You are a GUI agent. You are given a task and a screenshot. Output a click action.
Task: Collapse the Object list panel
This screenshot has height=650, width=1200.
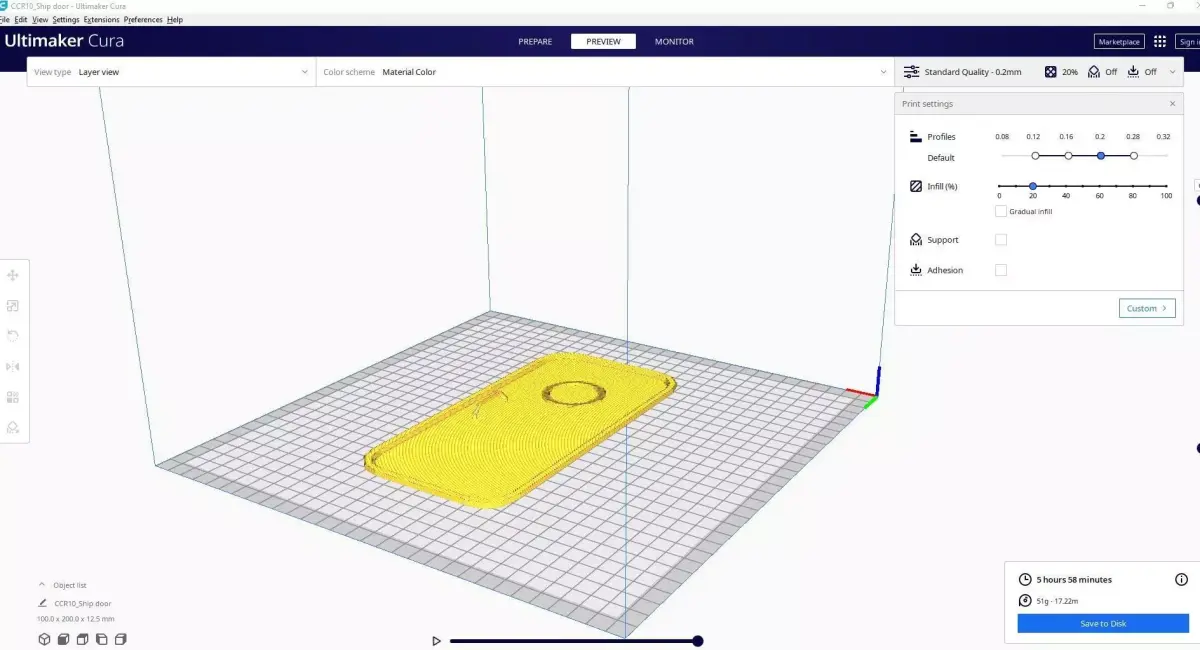point(40,585)
